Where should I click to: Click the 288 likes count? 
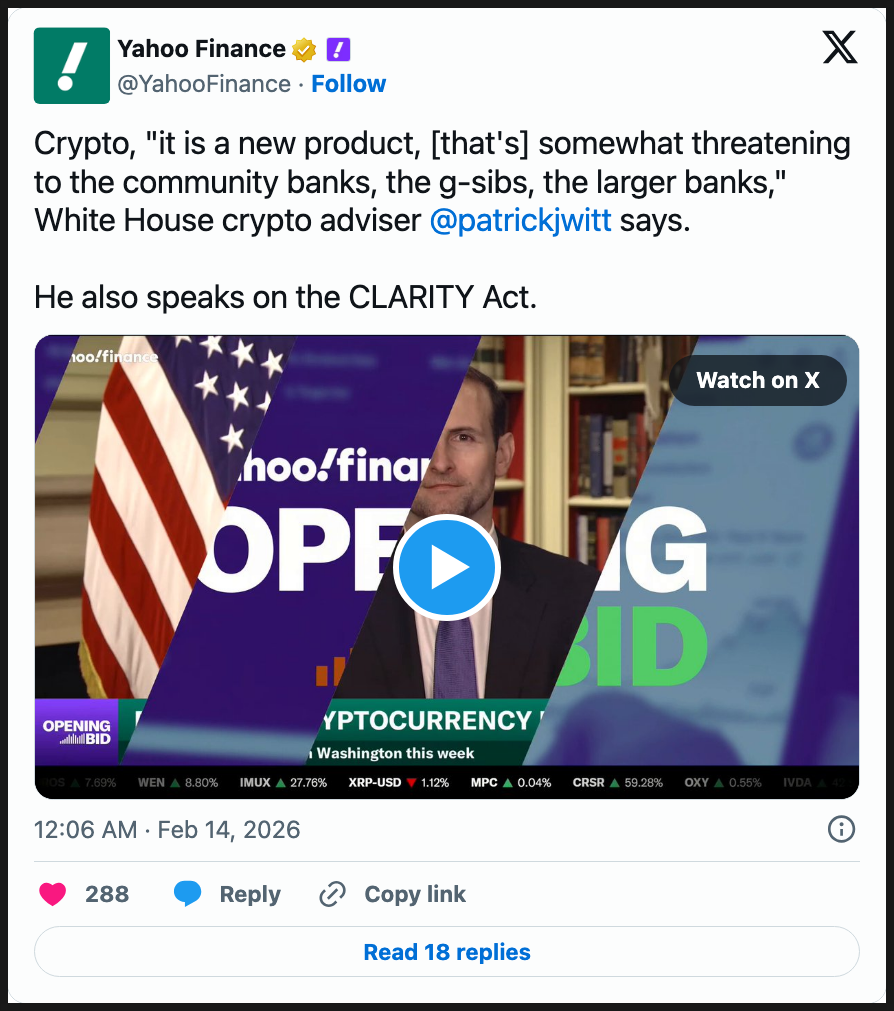[107, 894]
